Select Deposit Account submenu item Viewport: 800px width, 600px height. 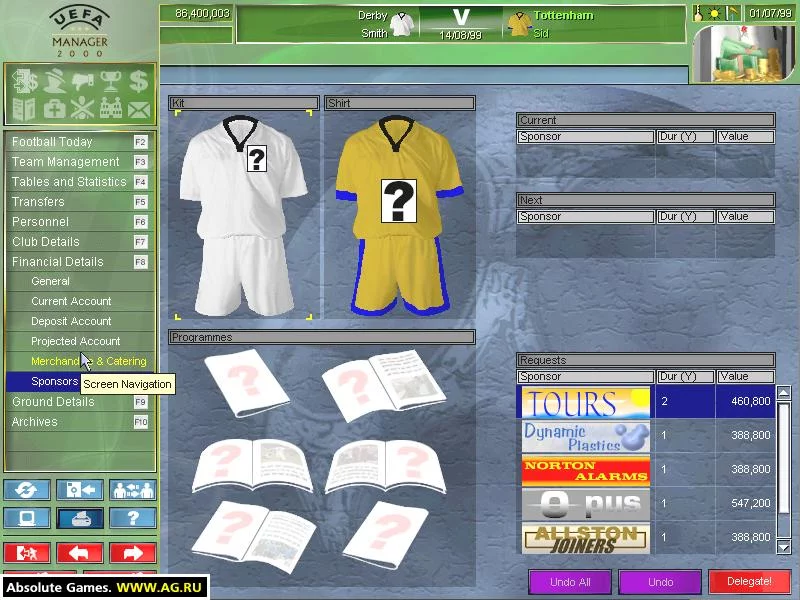[x=80, y=321]
